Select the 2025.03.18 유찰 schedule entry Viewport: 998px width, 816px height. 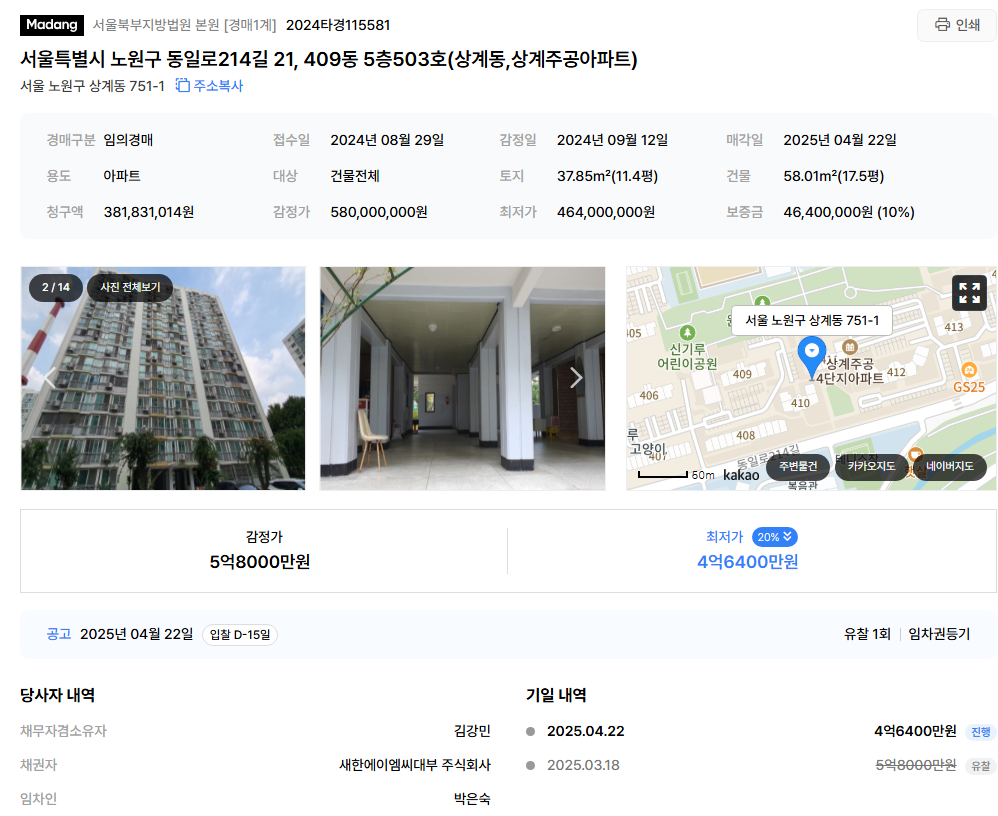pos(761,765)
